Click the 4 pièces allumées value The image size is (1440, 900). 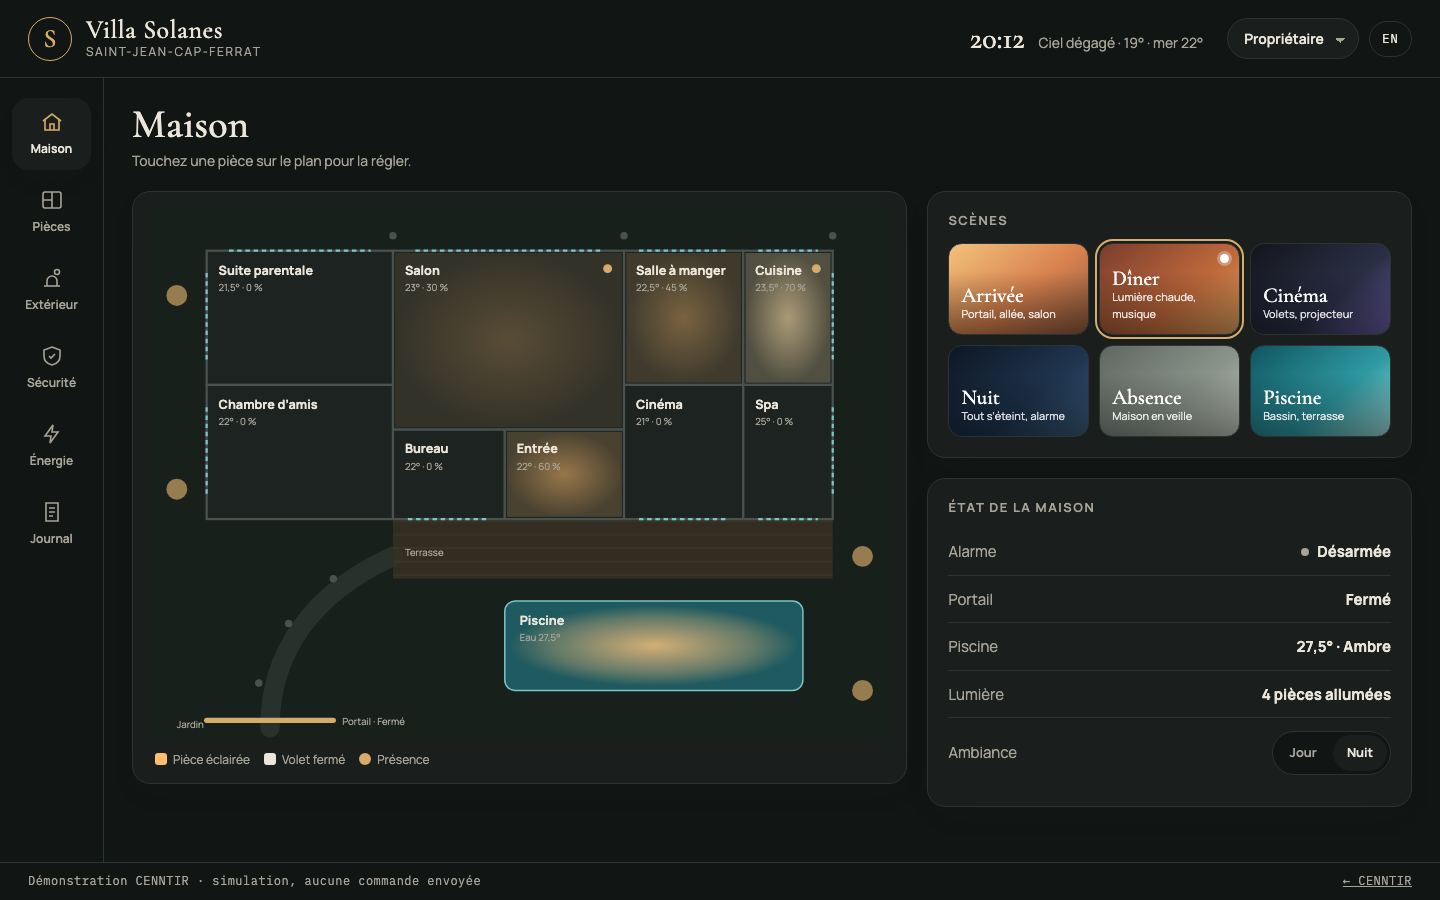point(1326,695)
